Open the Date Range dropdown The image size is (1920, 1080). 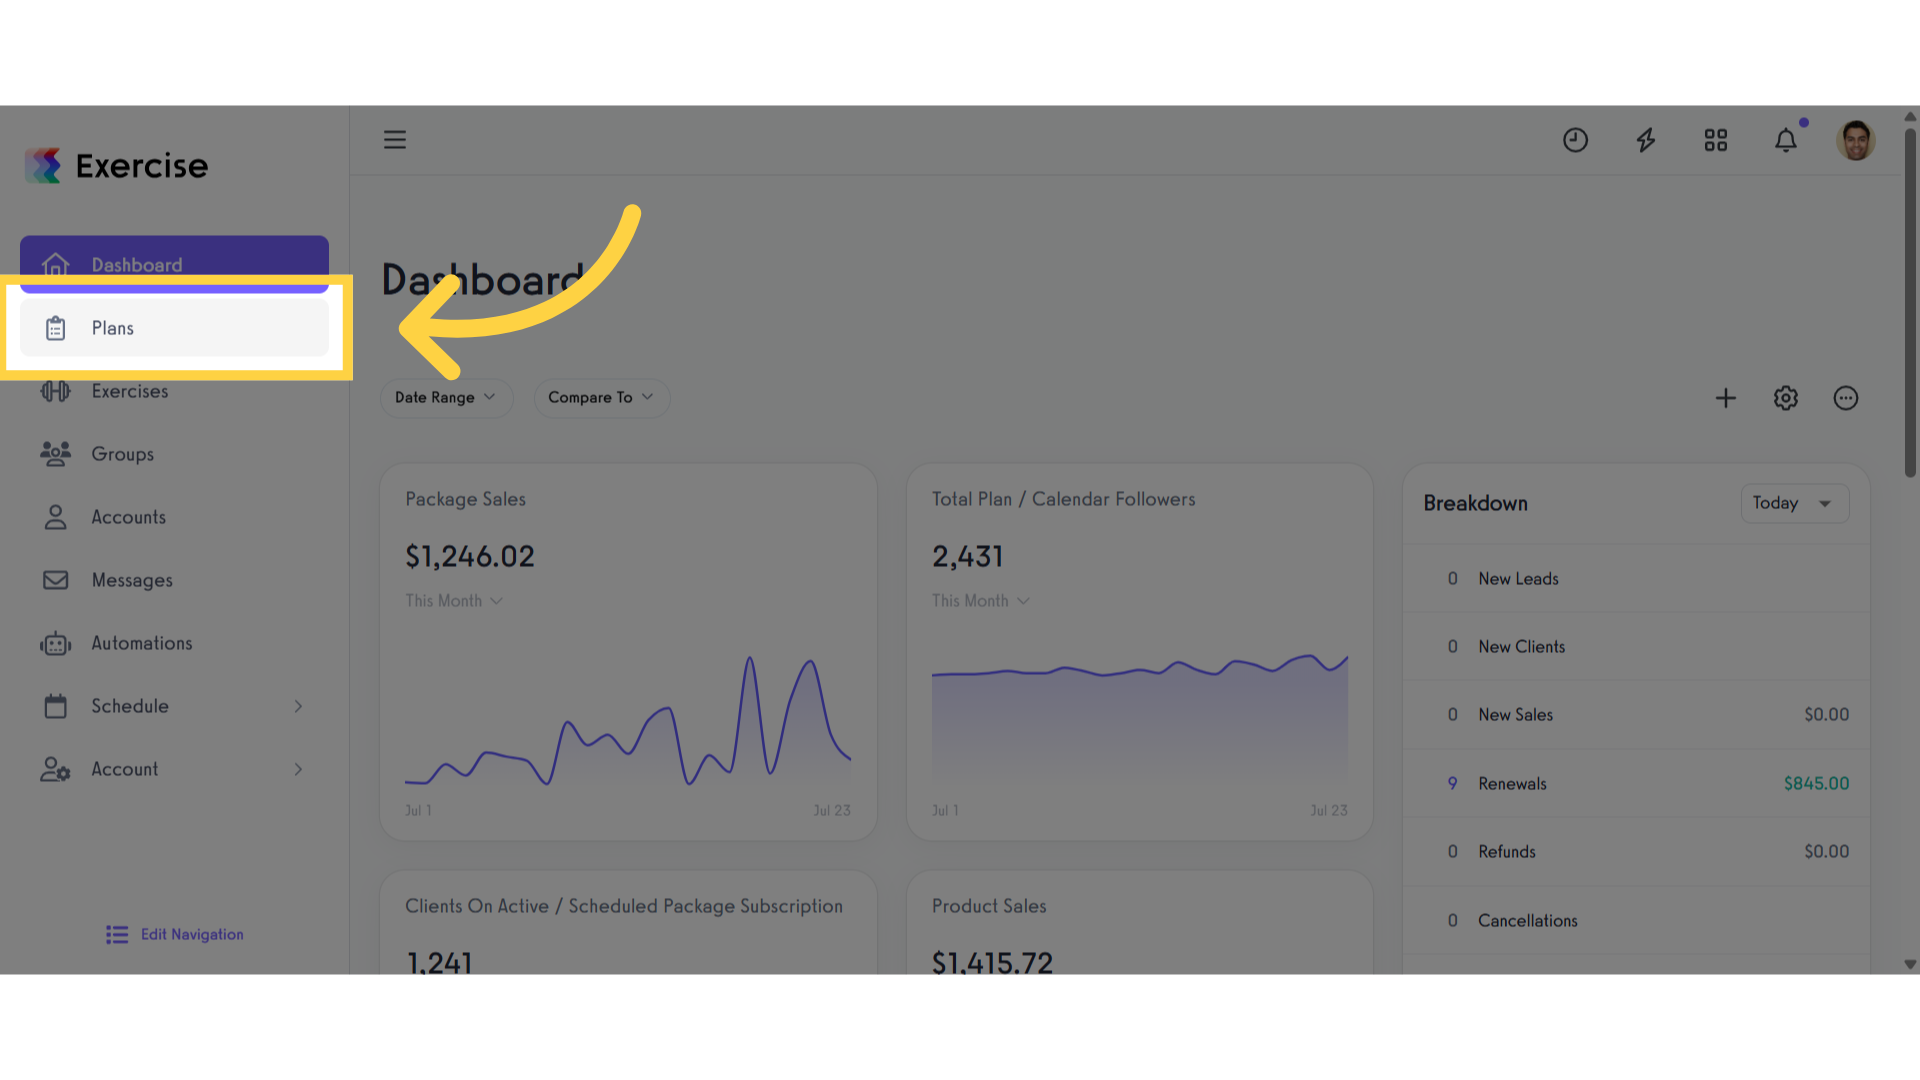coord(446,397)
